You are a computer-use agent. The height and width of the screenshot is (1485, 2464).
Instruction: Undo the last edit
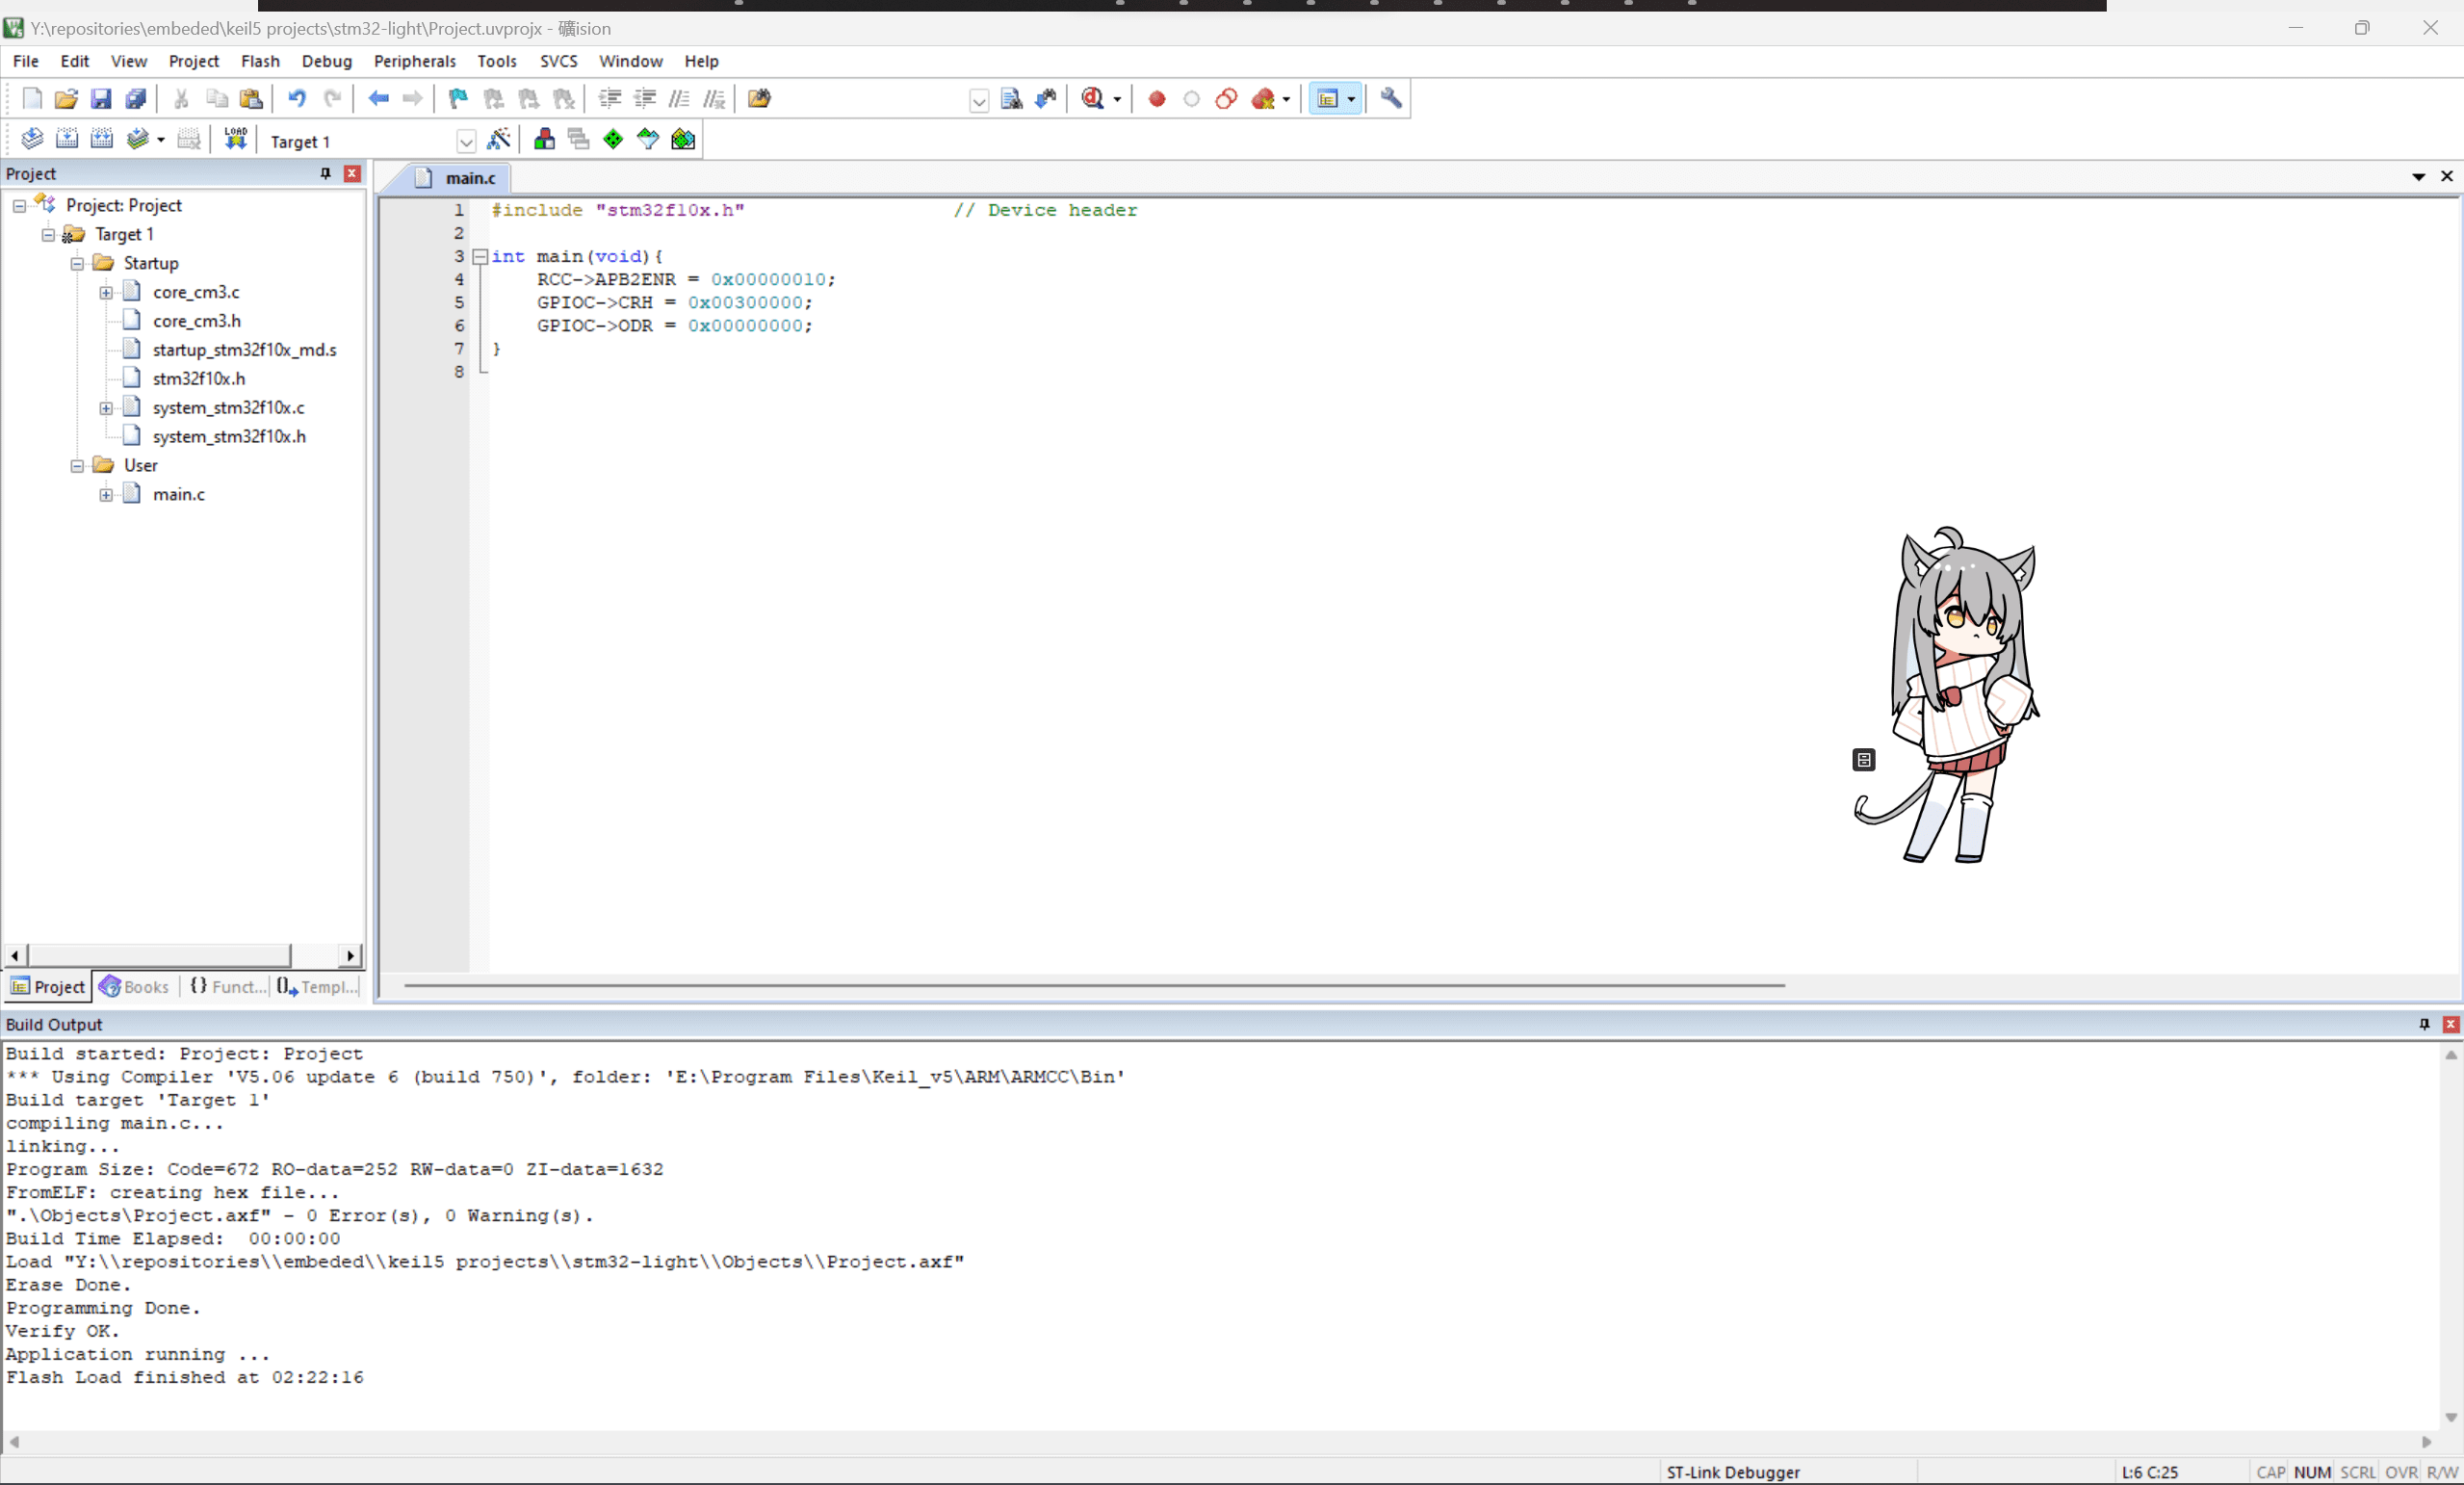297,98
